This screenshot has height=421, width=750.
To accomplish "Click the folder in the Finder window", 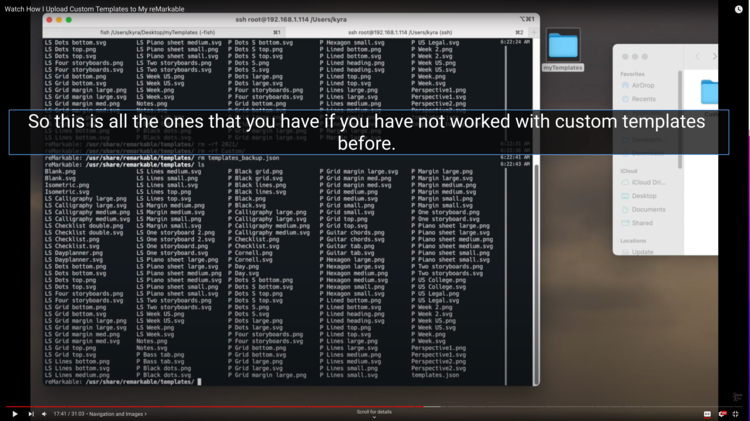I will pos(709,92).
